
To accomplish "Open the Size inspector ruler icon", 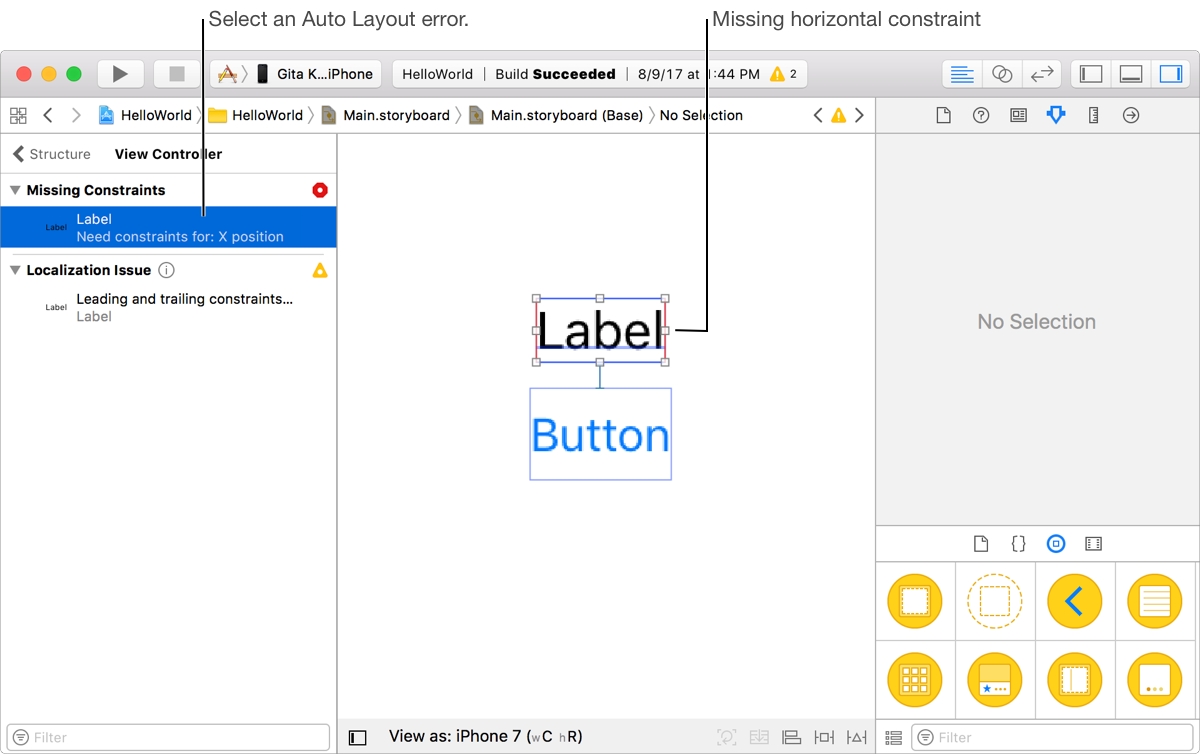I will pyautogui.click(x=1093, y=115).
